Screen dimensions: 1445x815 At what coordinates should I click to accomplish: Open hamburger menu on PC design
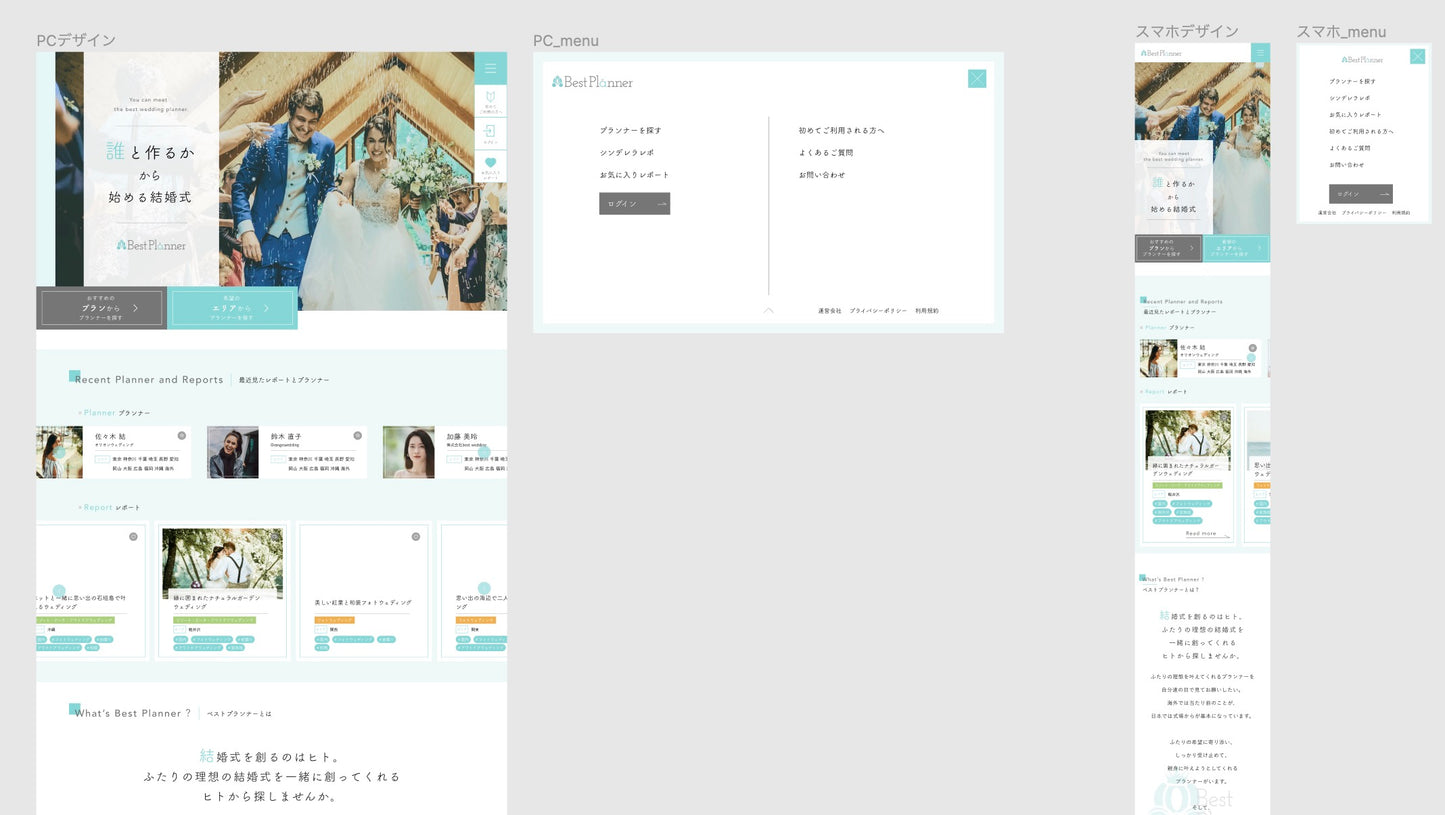pos(490,69)
